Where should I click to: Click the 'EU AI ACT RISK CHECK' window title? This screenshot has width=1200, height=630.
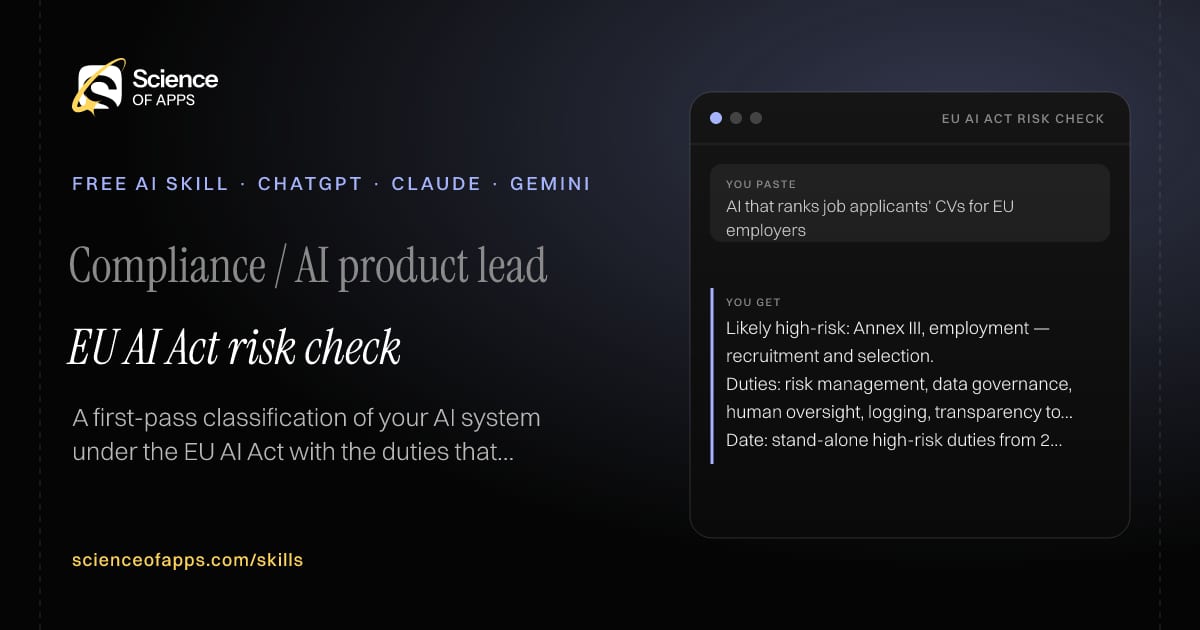tap(1023, 118)
